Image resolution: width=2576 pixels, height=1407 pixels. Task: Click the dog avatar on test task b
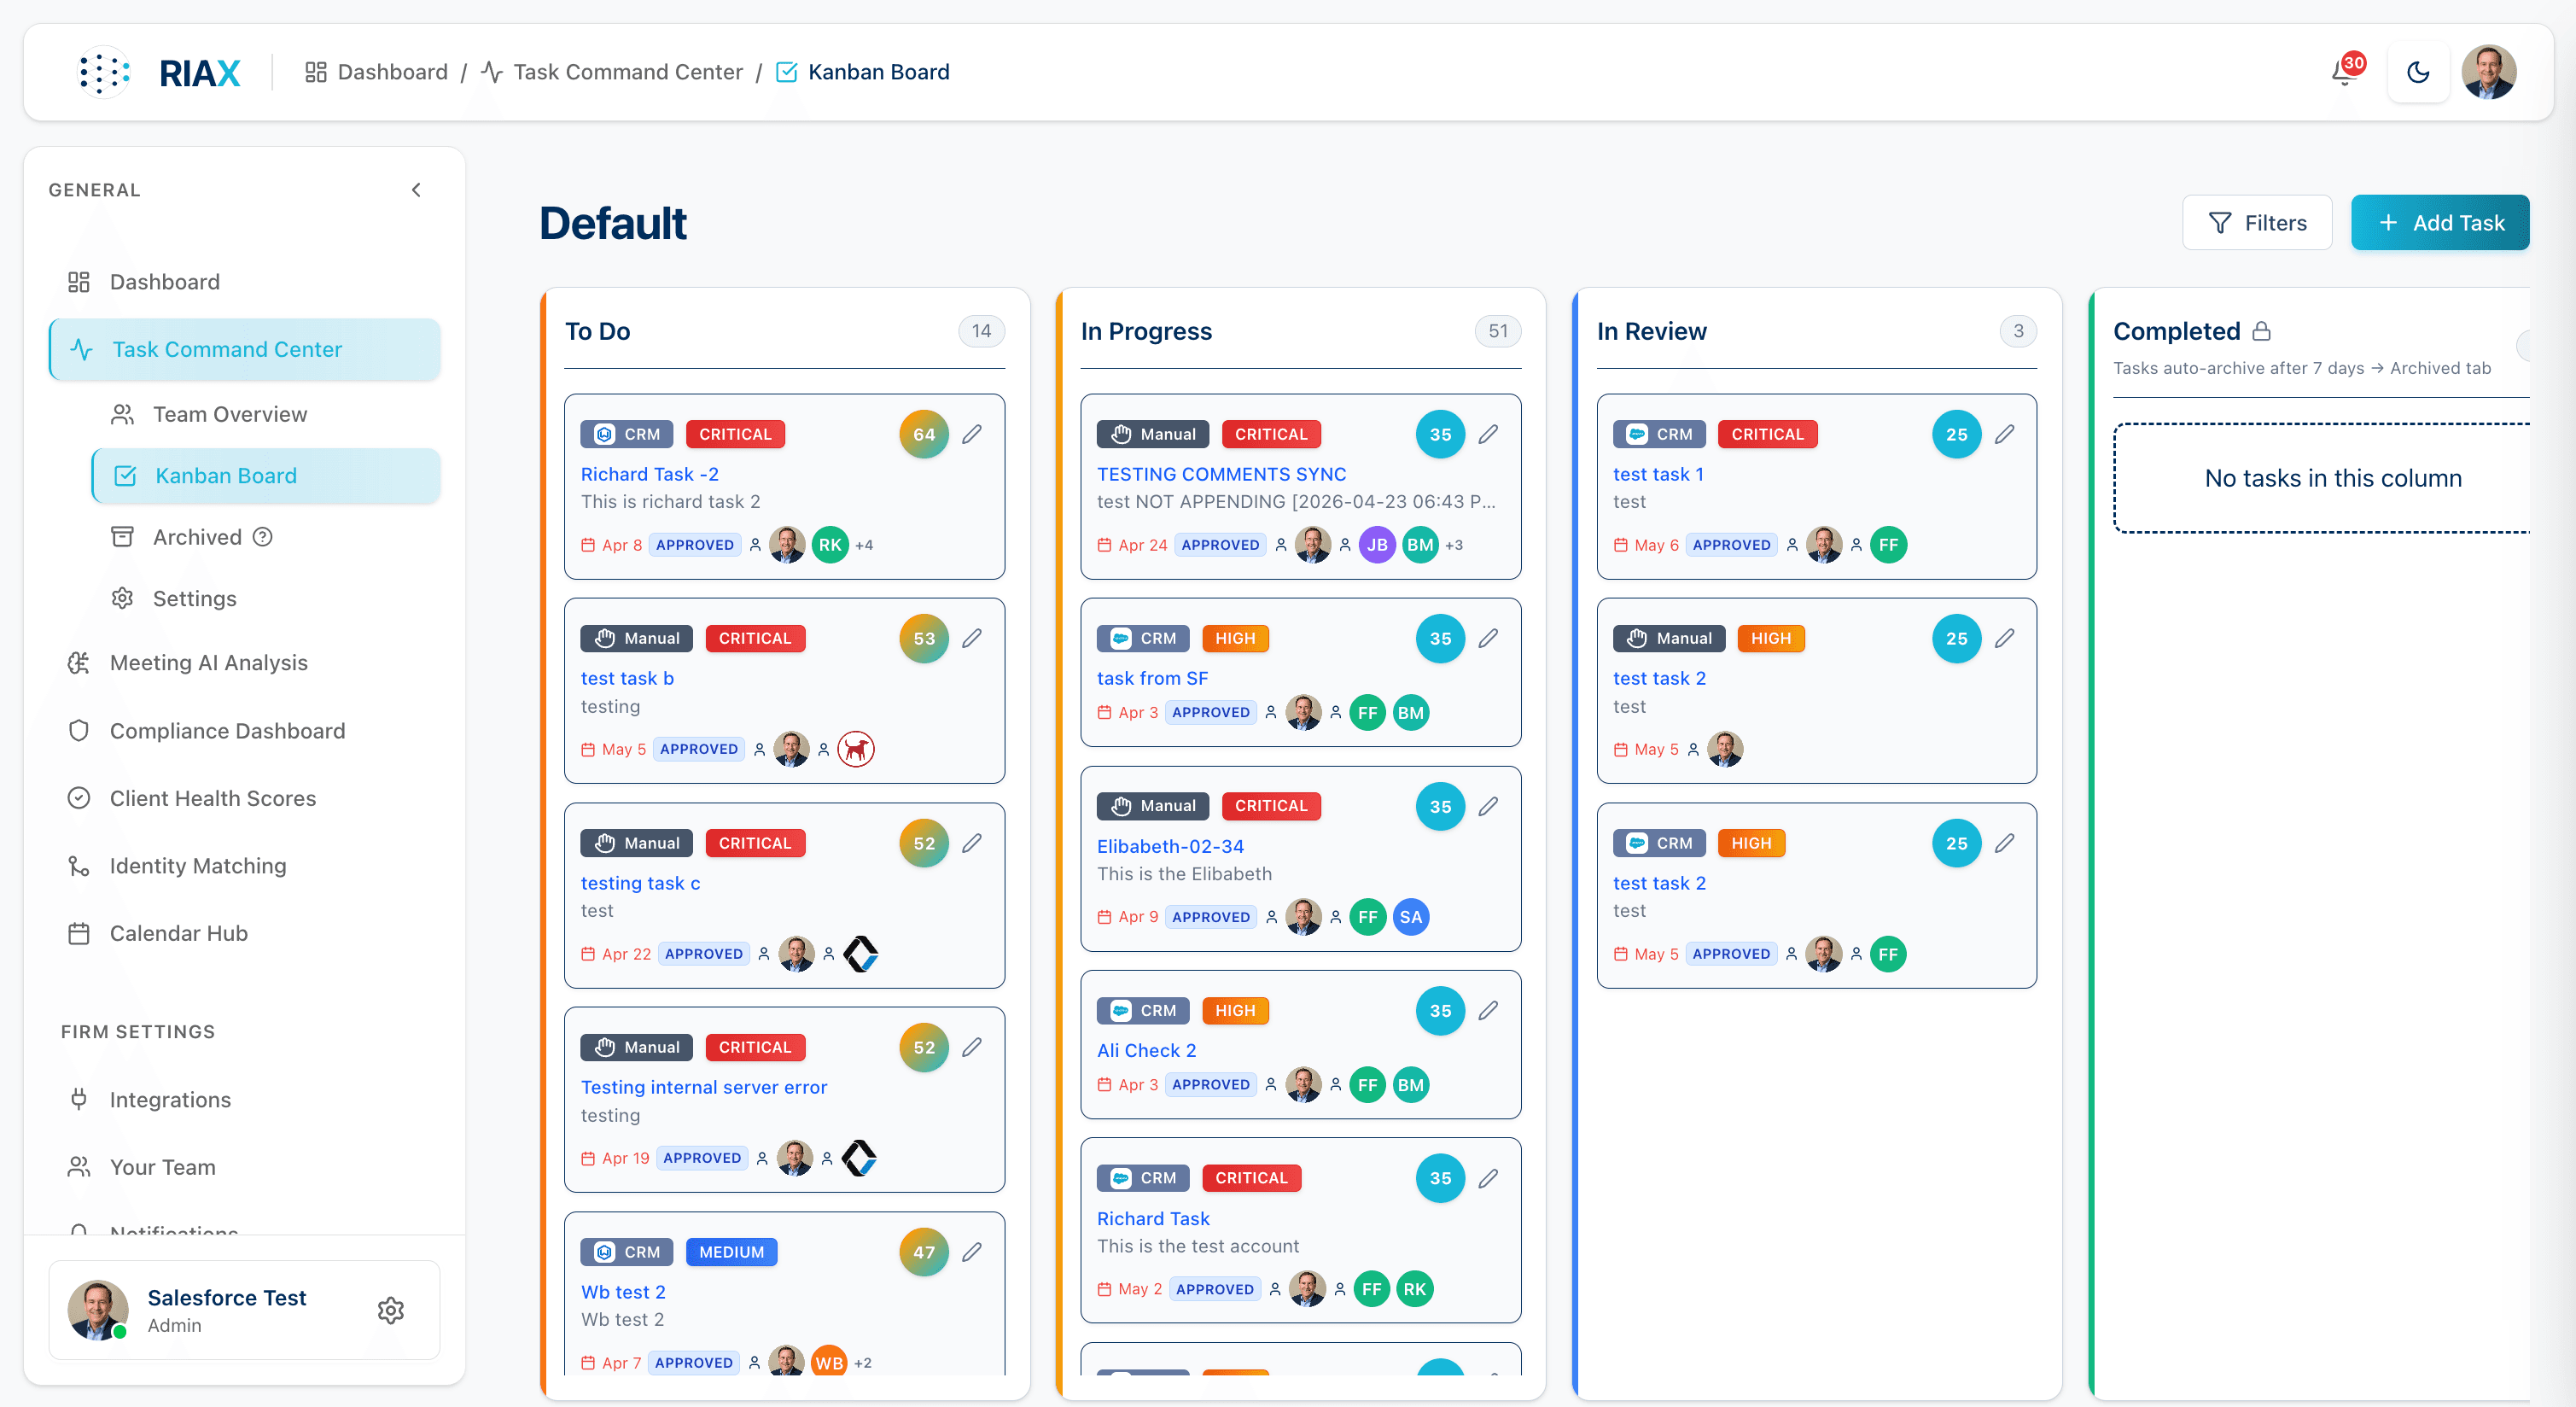point(855,749)
